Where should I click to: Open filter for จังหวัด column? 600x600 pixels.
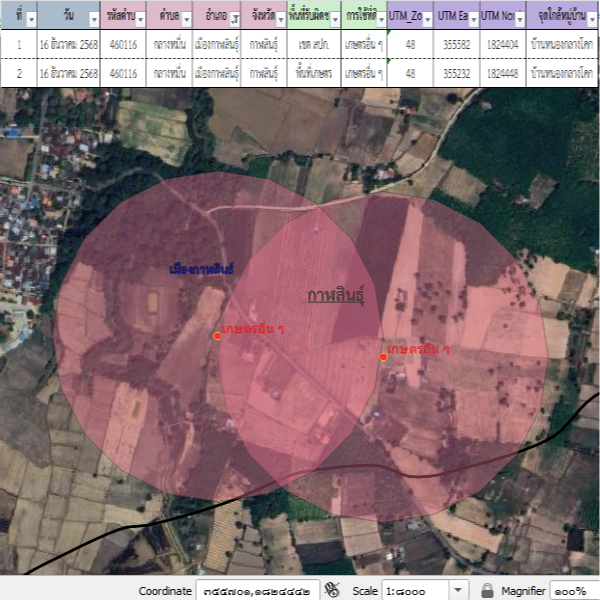coord(280,19)
